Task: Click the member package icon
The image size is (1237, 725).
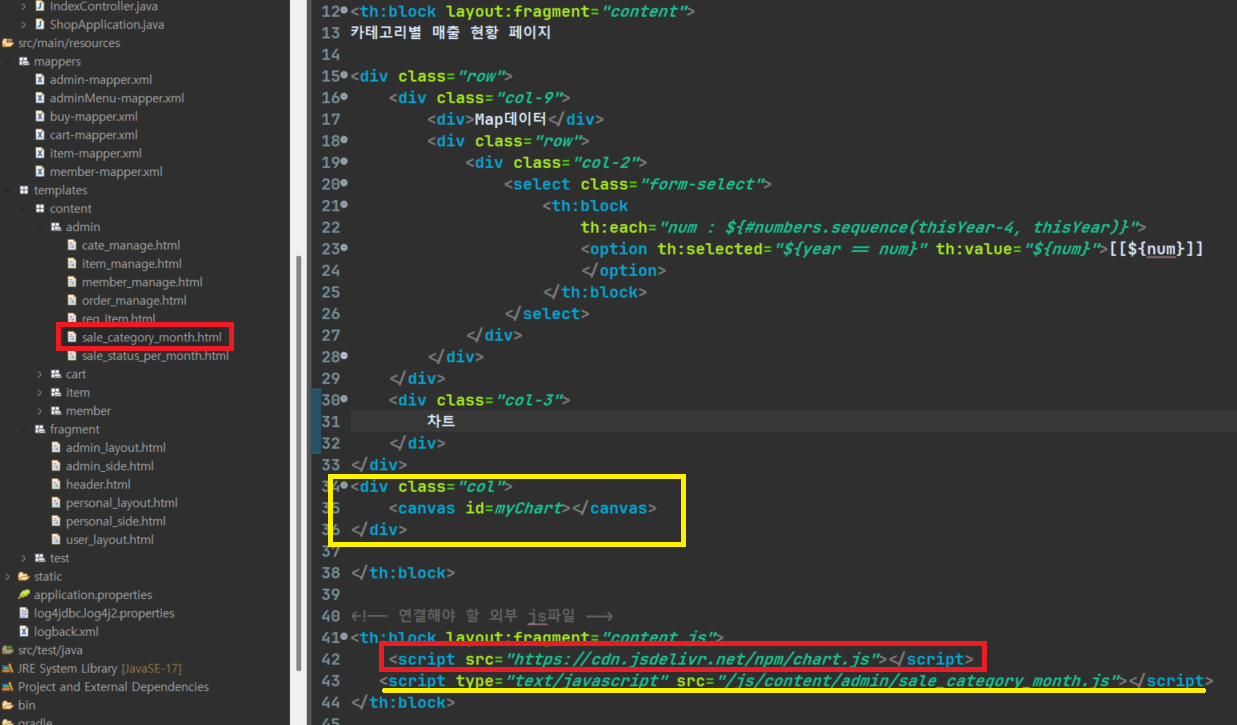Action: 56,411
